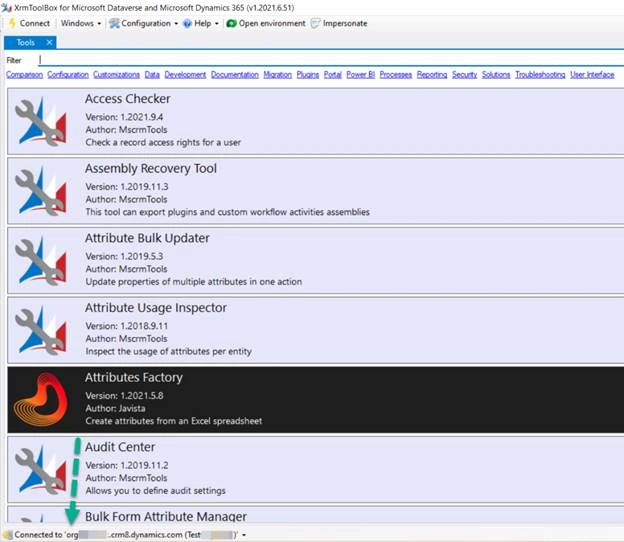Select the Audit Center tool icon

pyautogui.click(x=41, y=470)
